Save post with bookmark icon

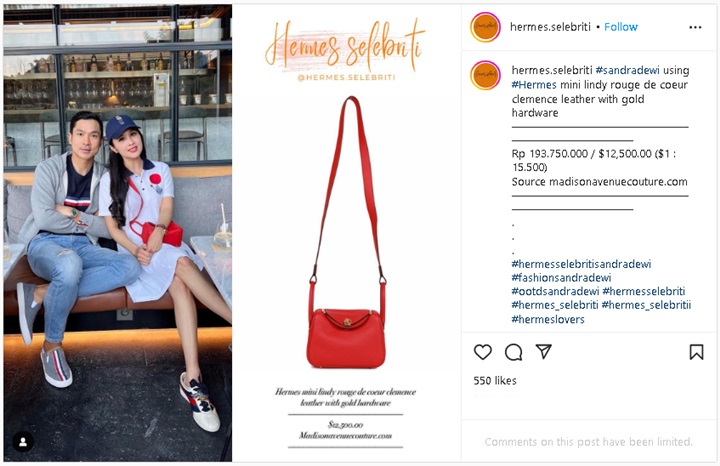(x=696, y=352)
